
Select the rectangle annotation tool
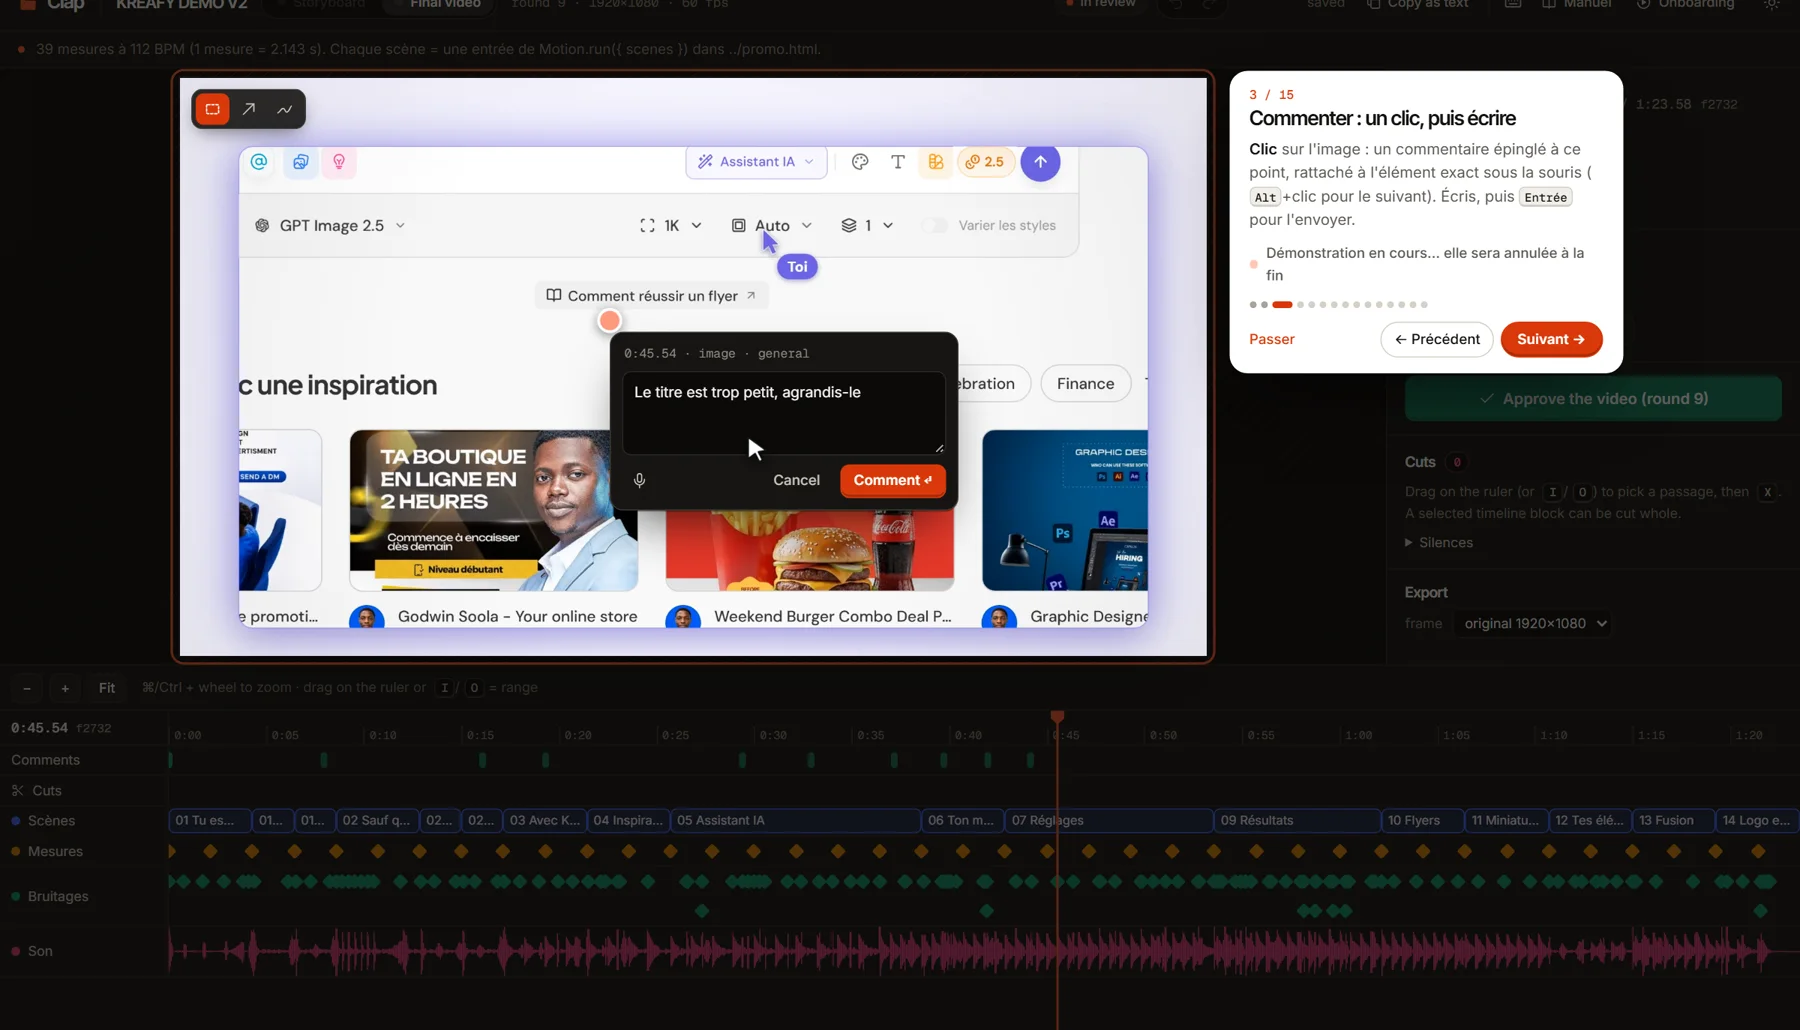coord(212,109)
